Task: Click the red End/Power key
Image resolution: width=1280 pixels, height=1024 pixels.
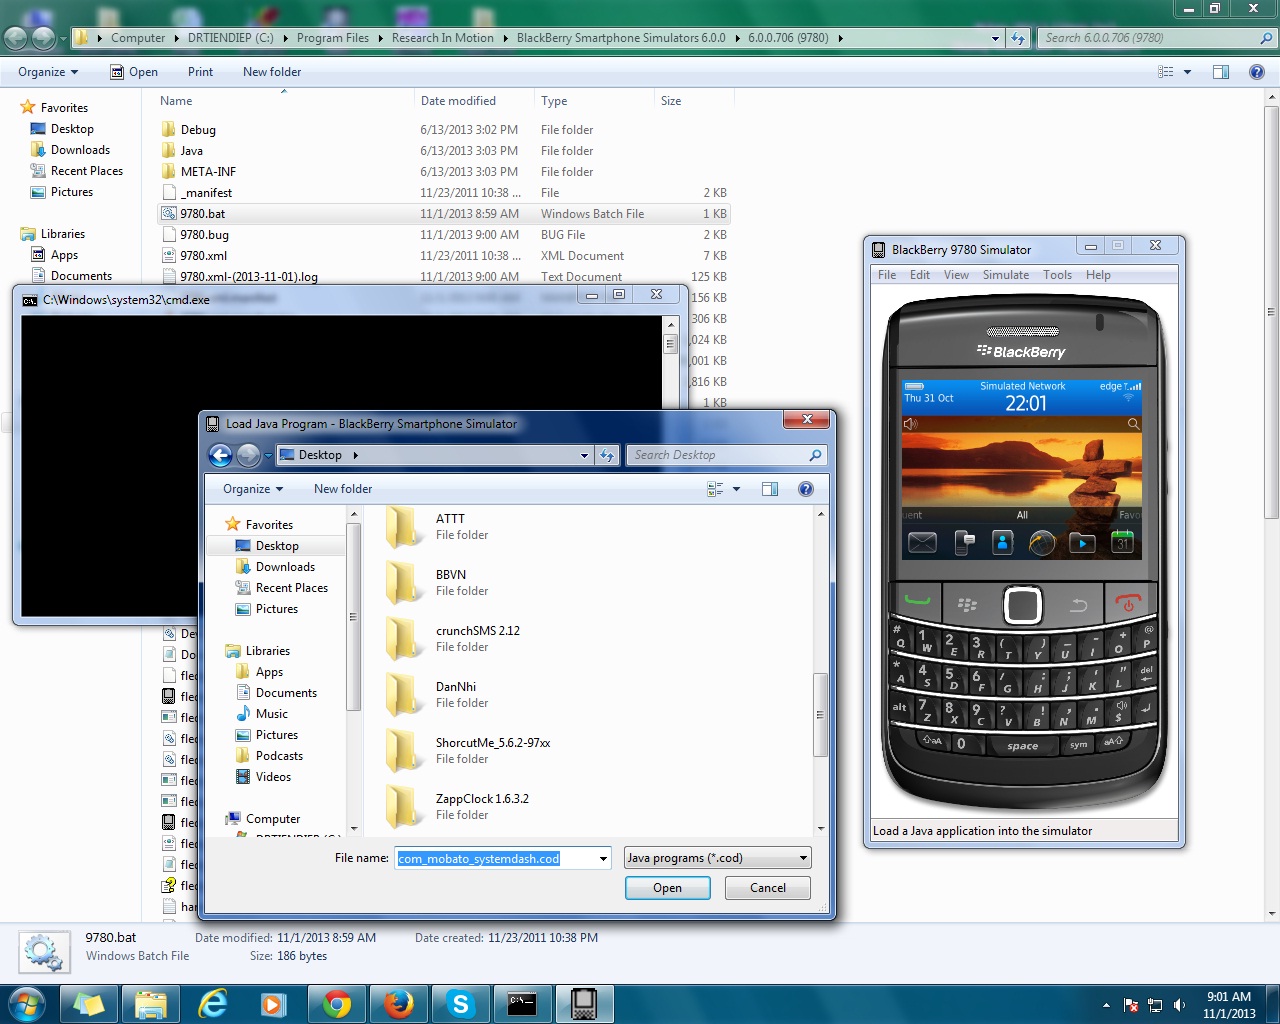Action: tap(1128, 603)
